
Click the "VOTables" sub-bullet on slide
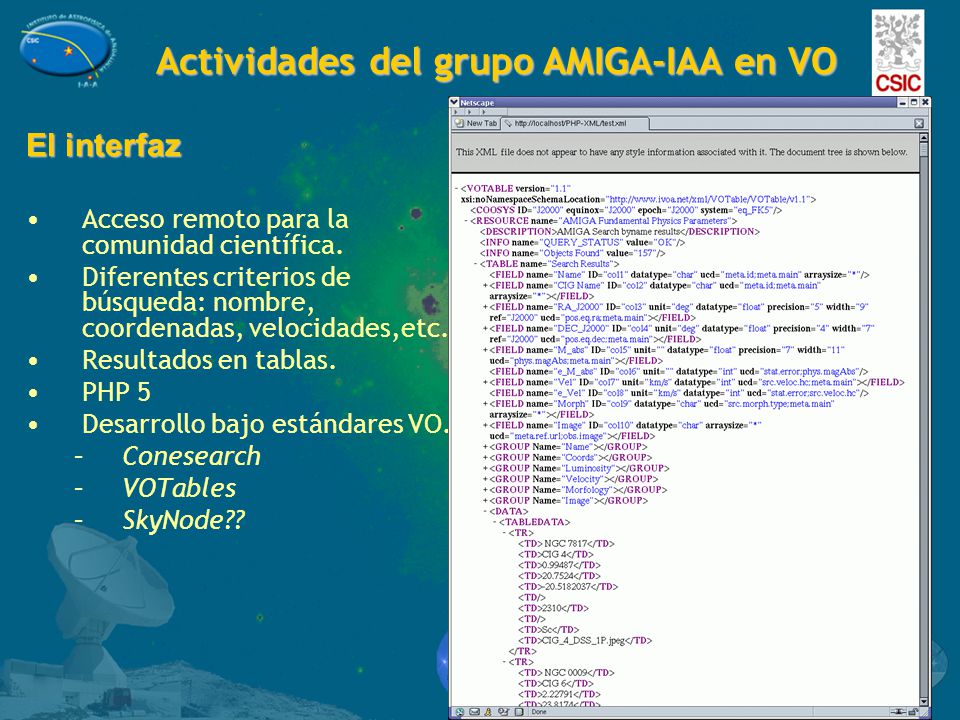(x=179, y=488)
